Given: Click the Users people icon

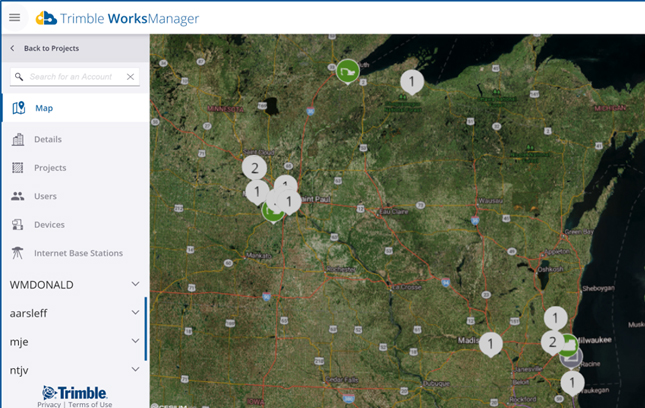Looking at the screenshot, I should pos(18,196).
